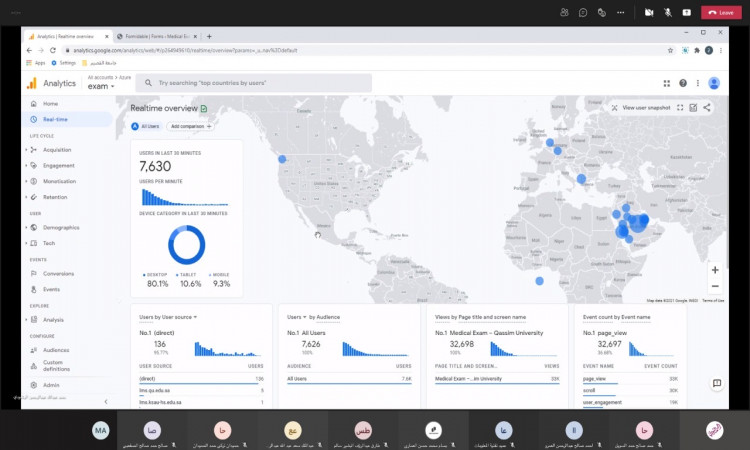Open Events in sidebar
The width and height of the screenshot is (750, 450).
click(51, 290)
